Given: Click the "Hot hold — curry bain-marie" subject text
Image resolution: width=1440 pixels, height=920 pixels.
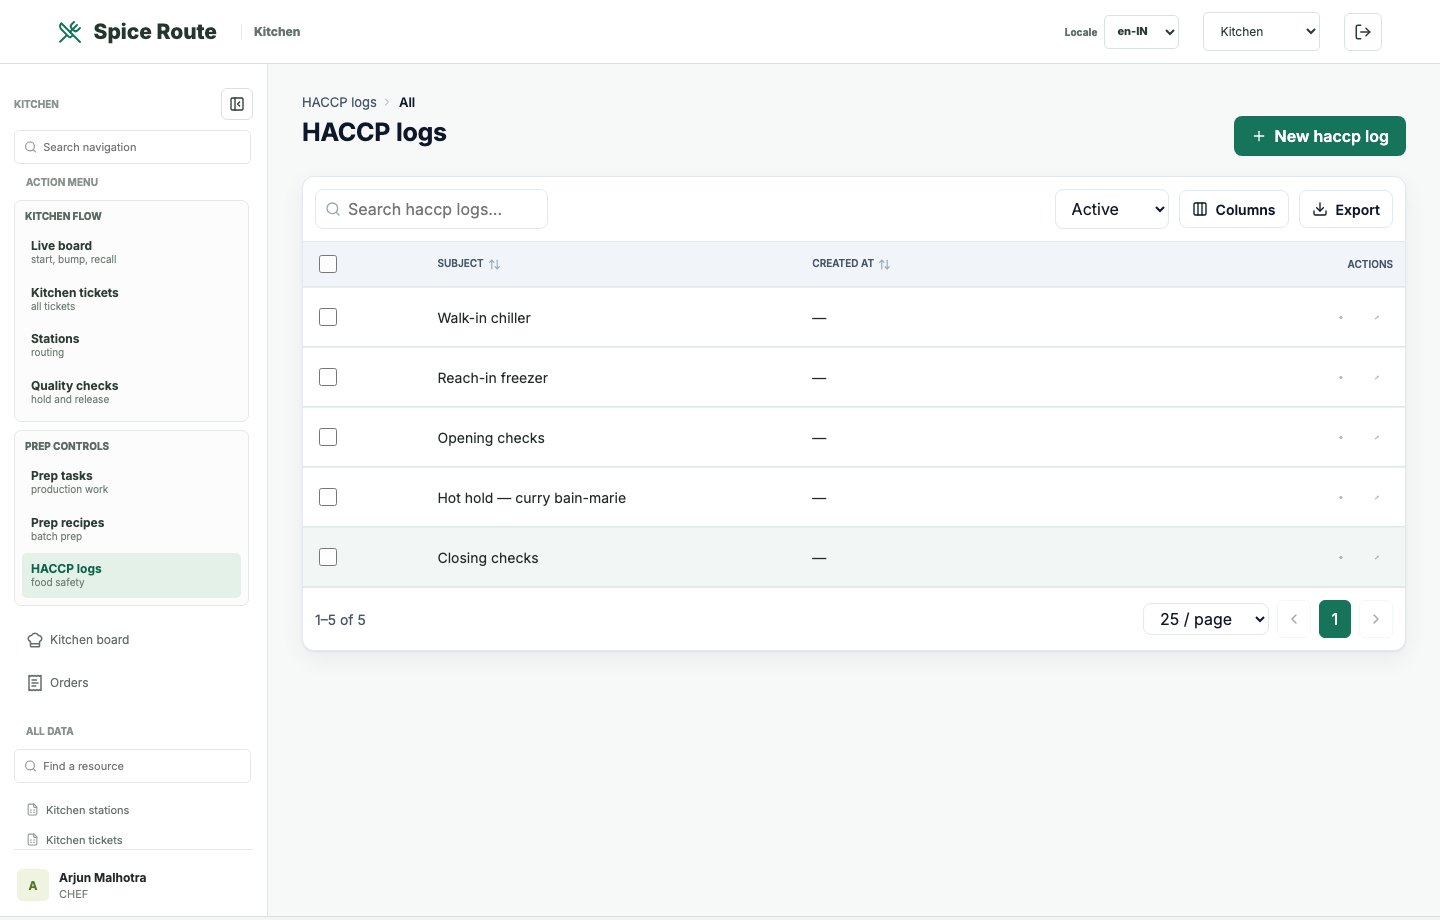Looking at the screenshot, I should point(532,498).
